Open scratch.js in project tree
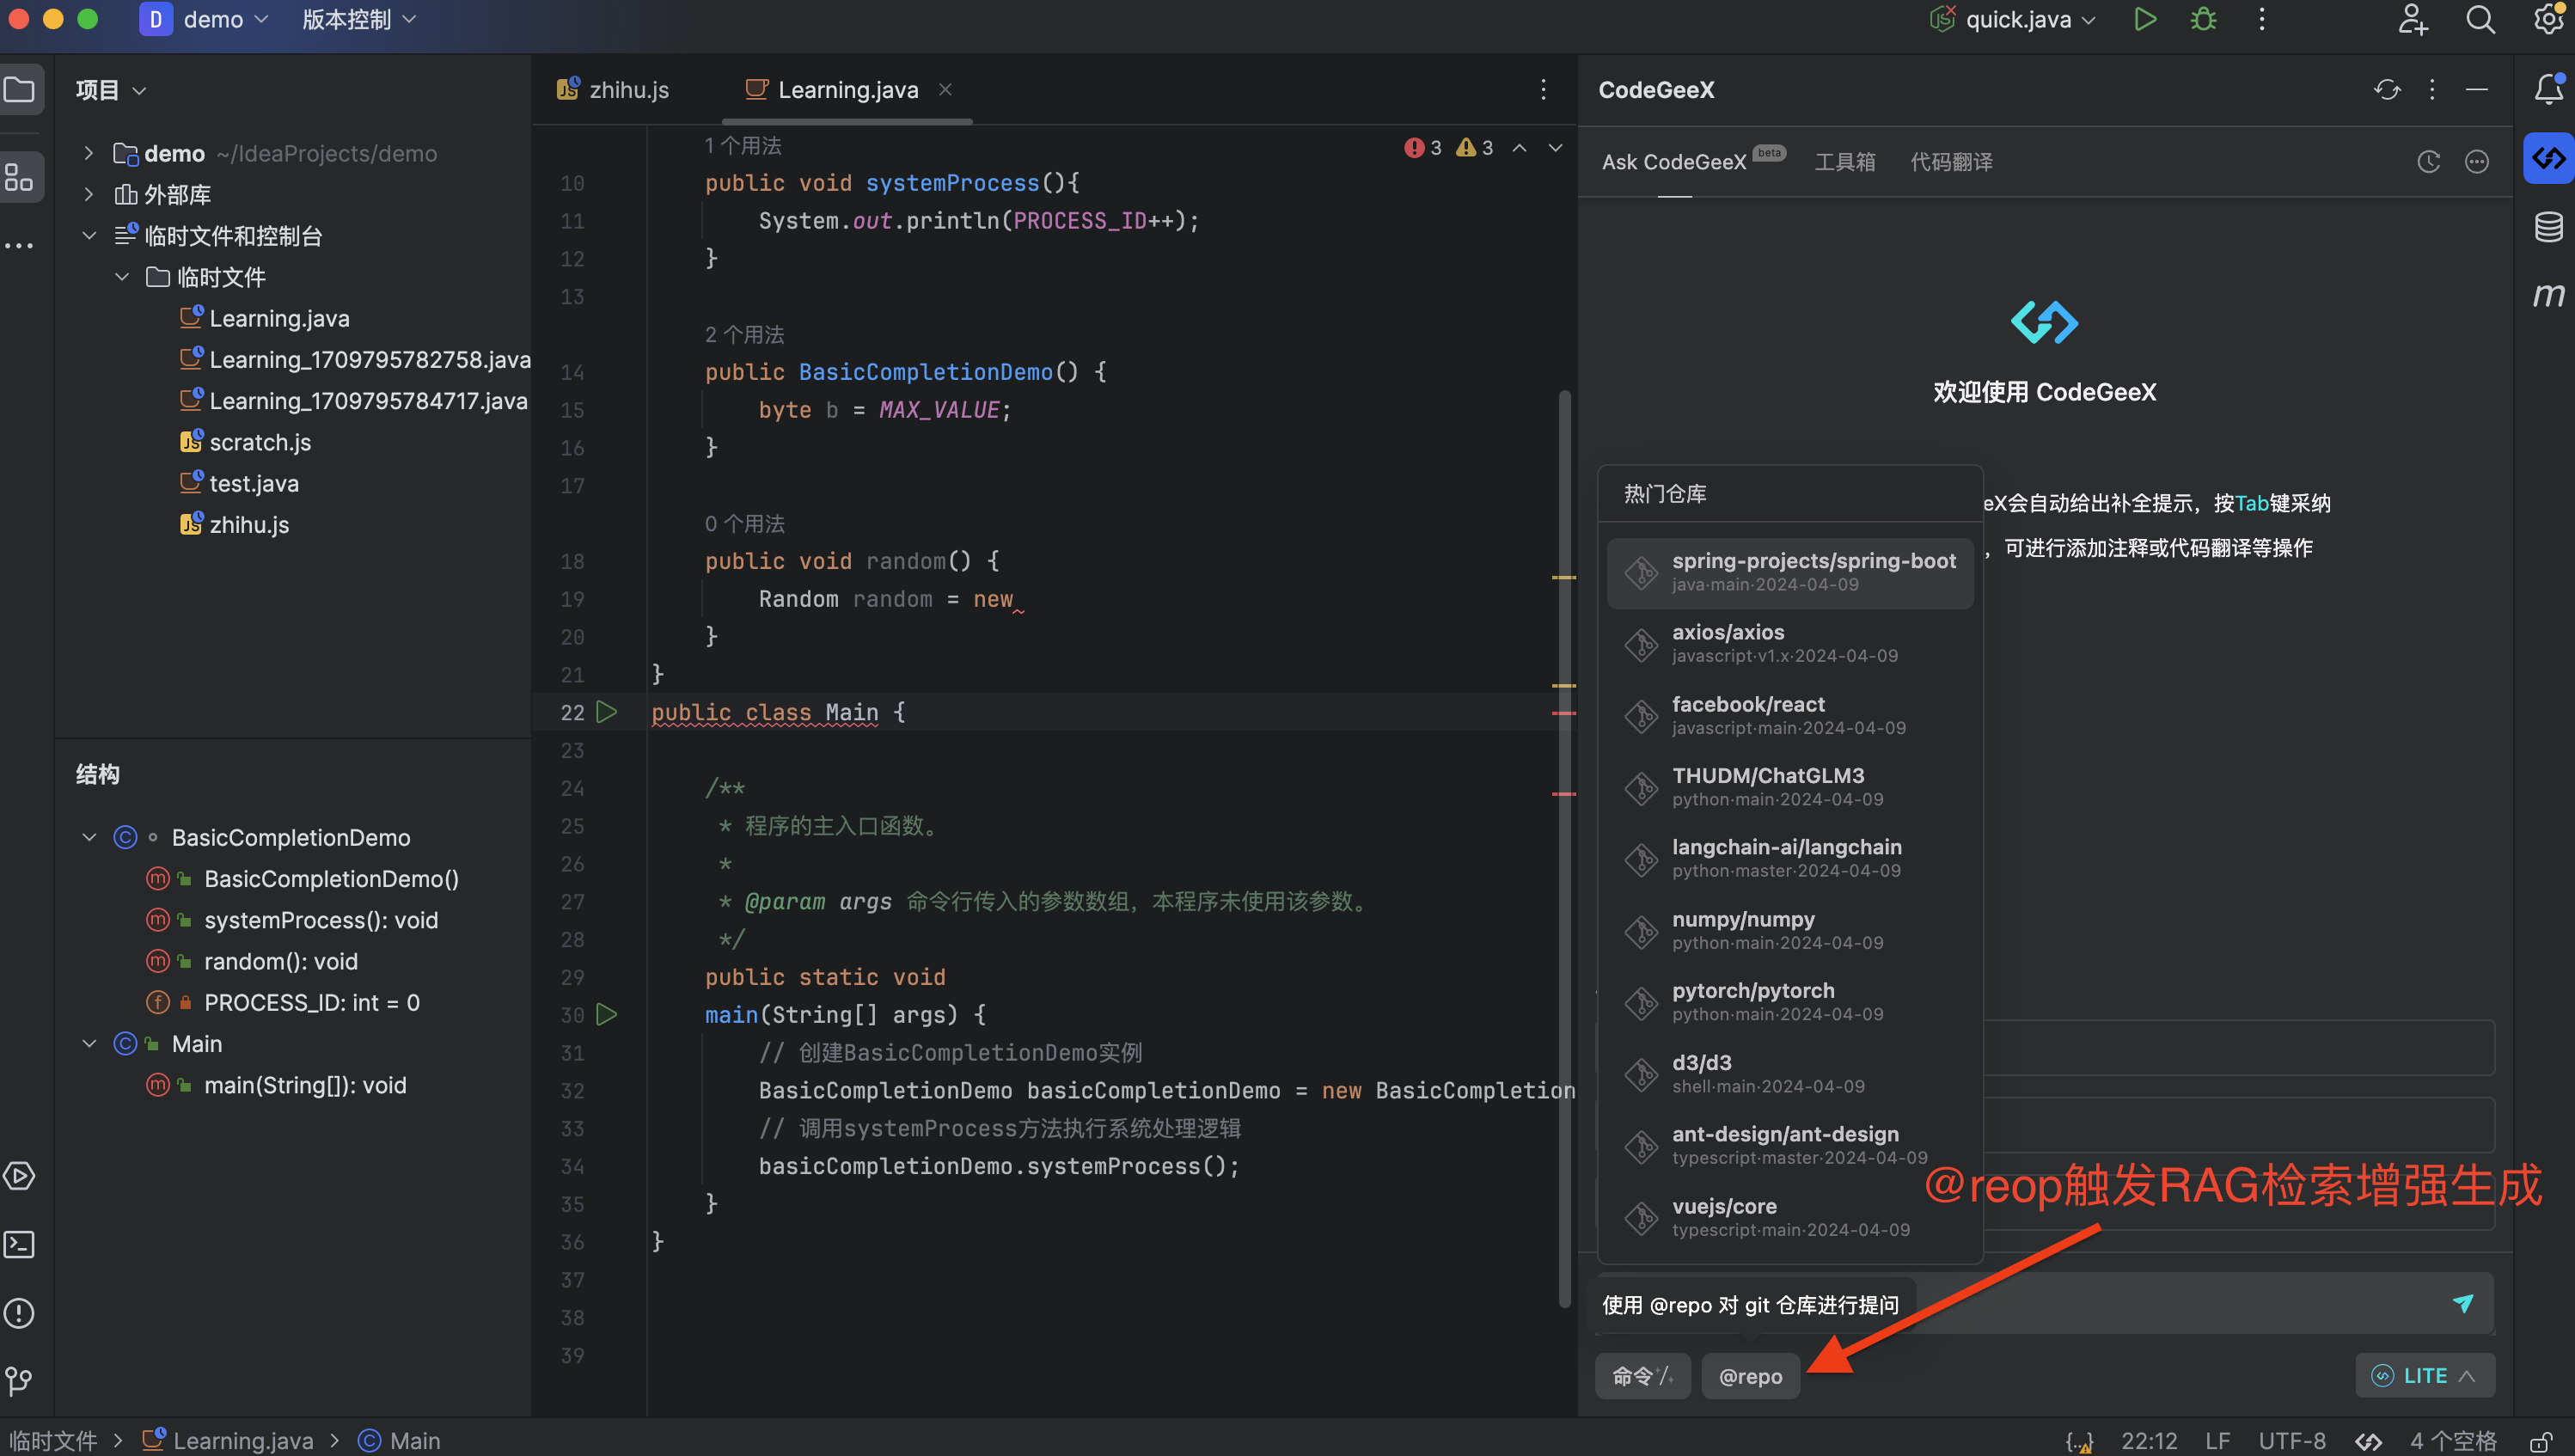The image size is (2575, 1456). click(260, 442)
